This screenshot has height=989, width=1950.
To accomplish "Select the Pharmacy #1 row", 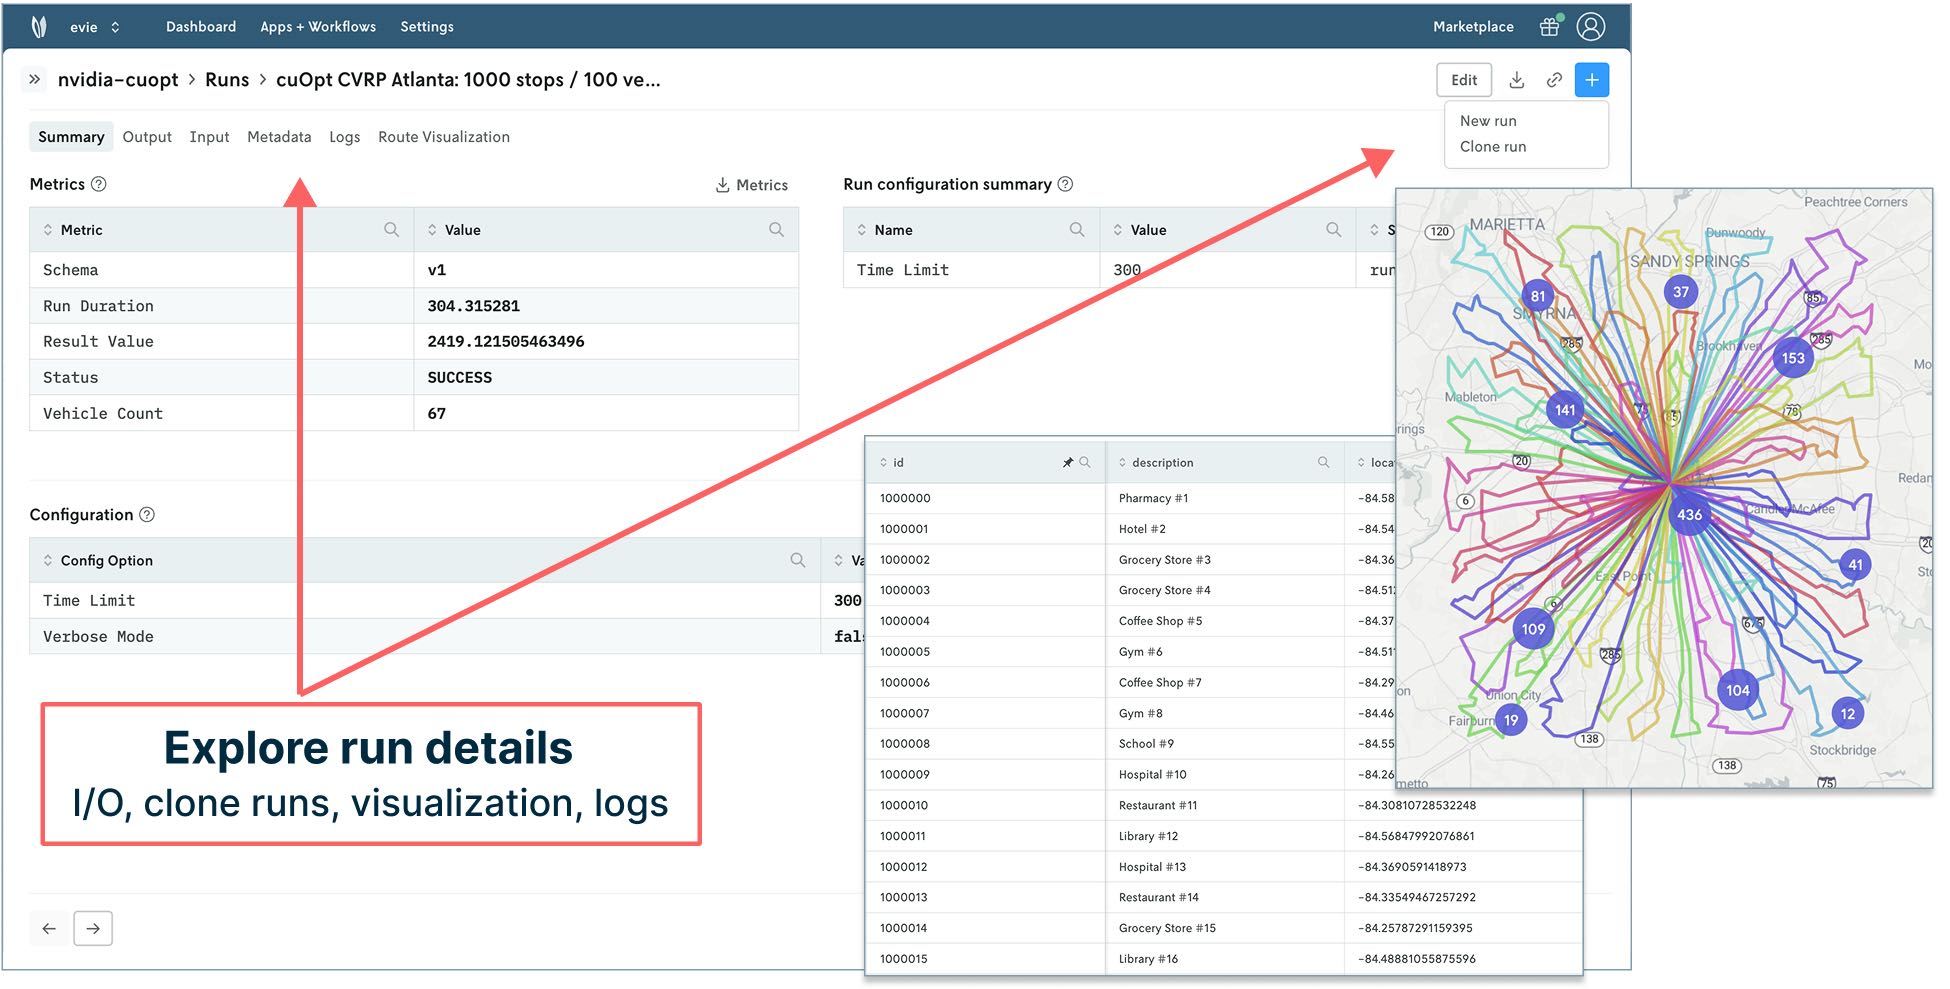I will coord(1130,498).
